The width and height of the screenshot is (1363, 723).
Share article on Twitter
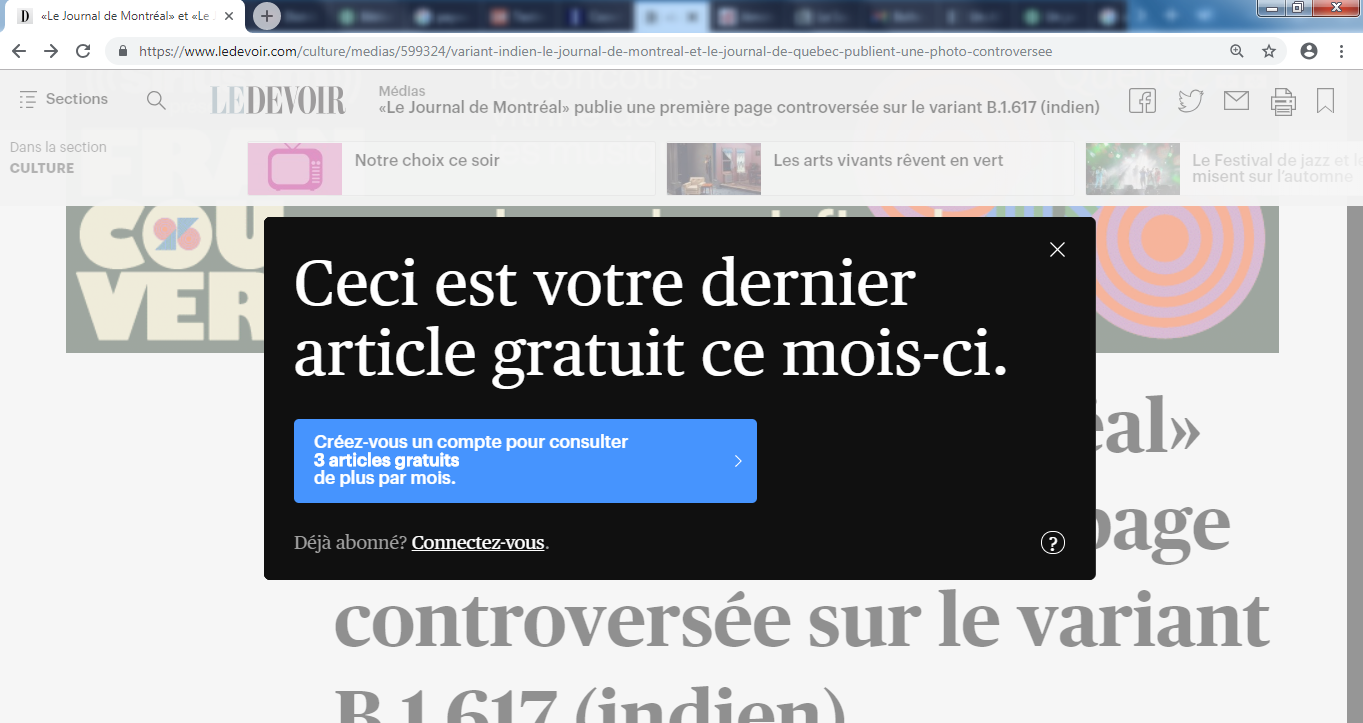tap(1189, 100)
